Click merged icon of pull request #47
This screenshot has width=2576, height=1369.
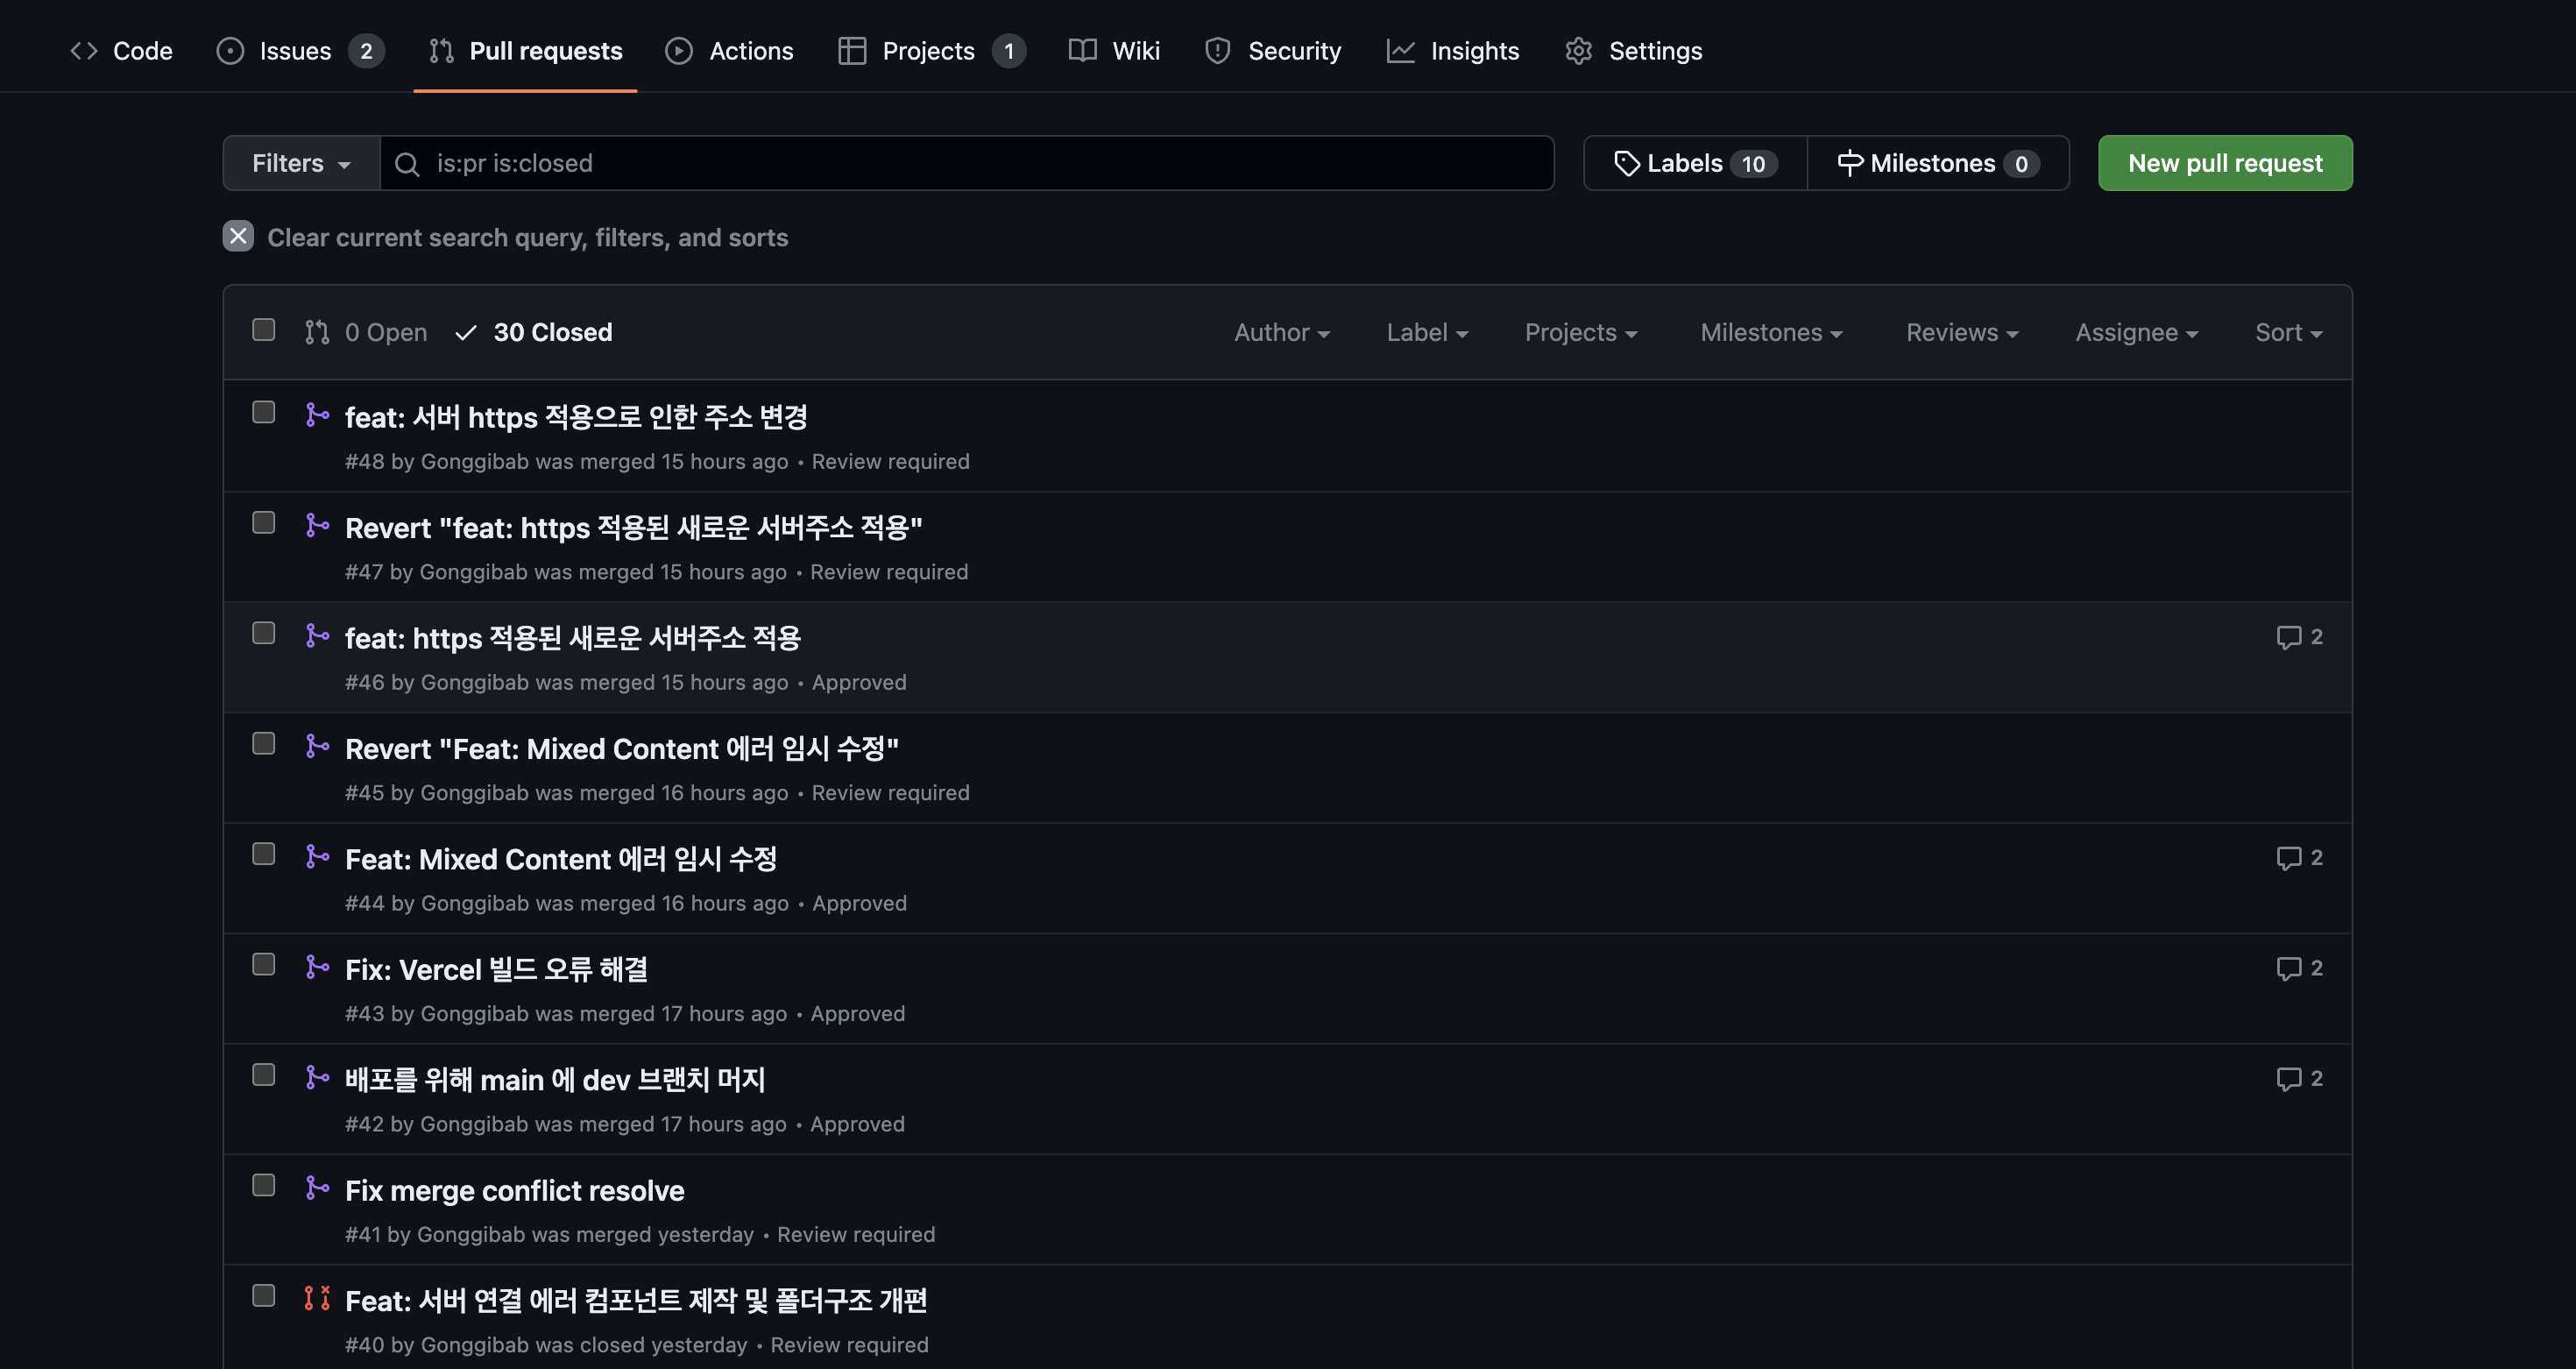317,525
